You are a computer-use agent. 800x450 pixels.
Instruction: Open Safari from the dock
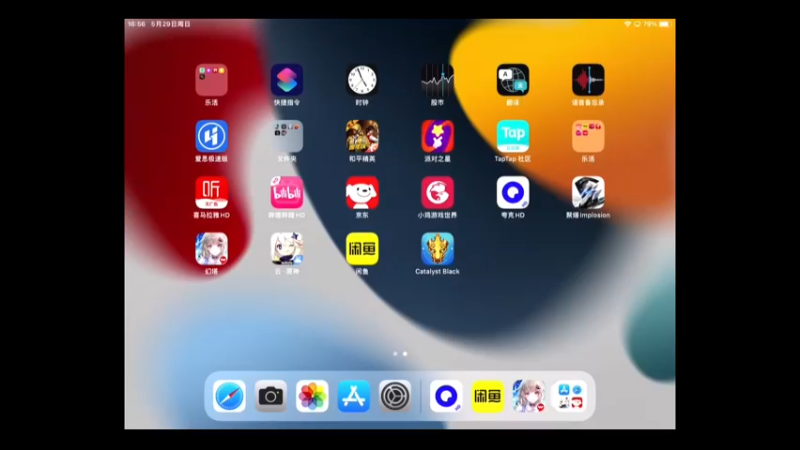[229, 396]
